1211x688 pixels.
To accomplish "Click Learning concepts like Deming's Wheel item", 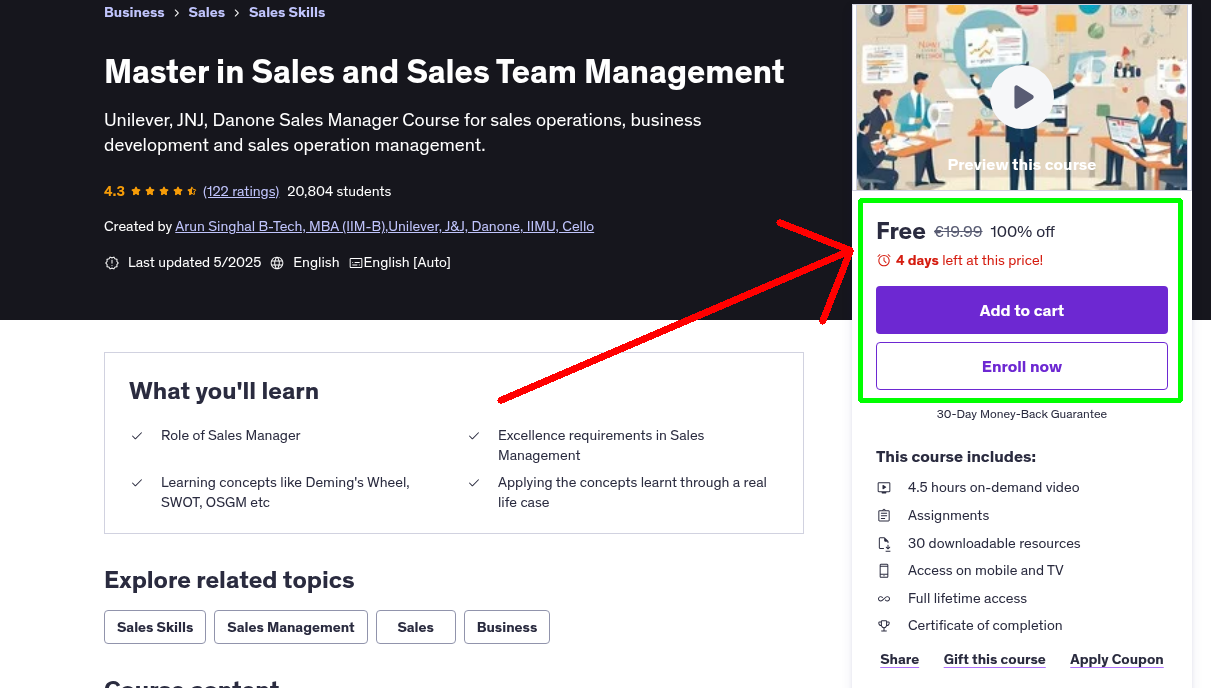I will click(x=285, y=492).
